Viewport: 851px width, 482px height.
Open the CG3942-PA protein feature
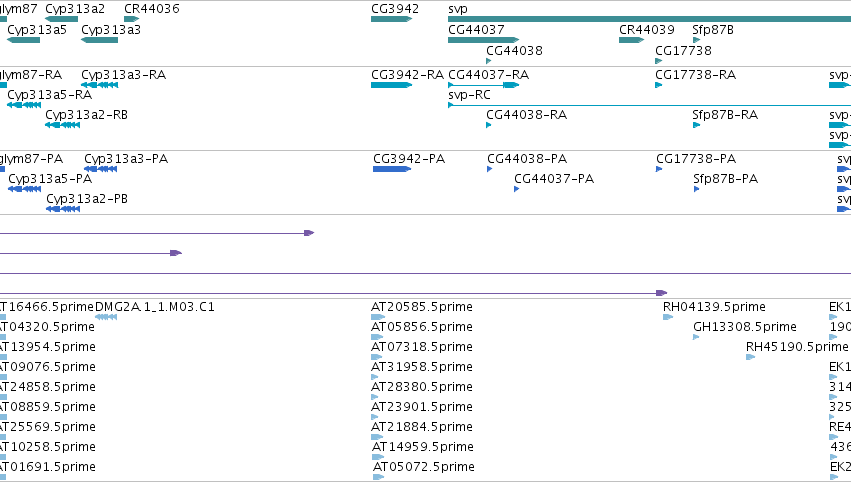(392, 169)
